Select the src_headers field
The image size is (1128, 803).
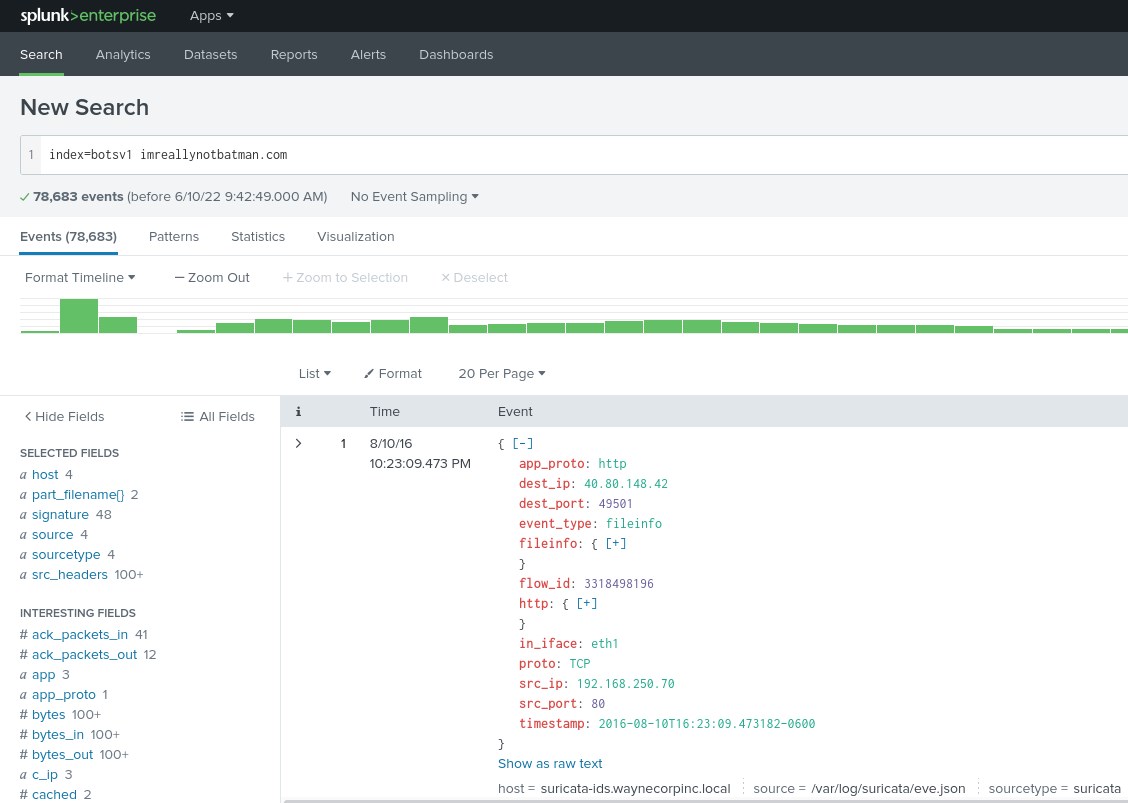[x=70, y=575]
